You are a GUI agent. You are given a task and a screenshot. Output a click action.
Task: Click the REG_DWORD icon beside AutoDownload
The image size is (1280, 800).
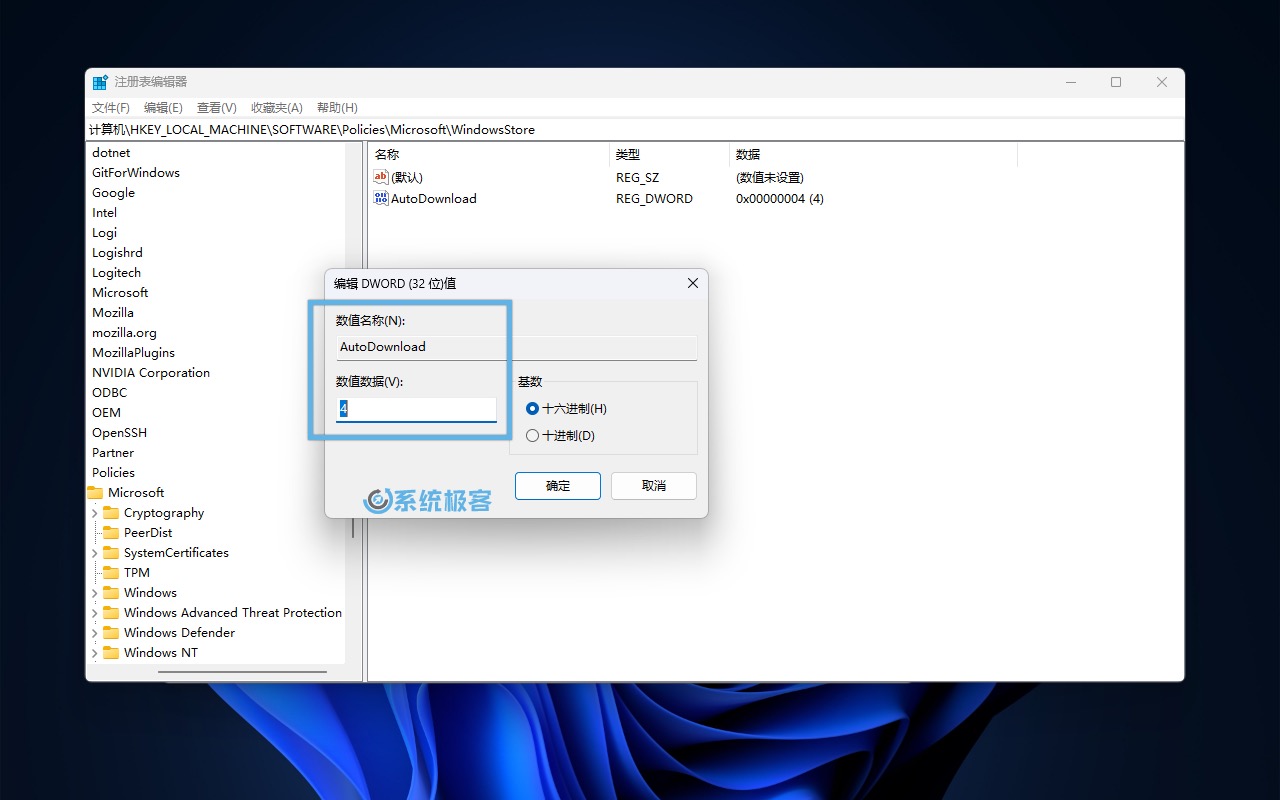[x=380, y=198]
